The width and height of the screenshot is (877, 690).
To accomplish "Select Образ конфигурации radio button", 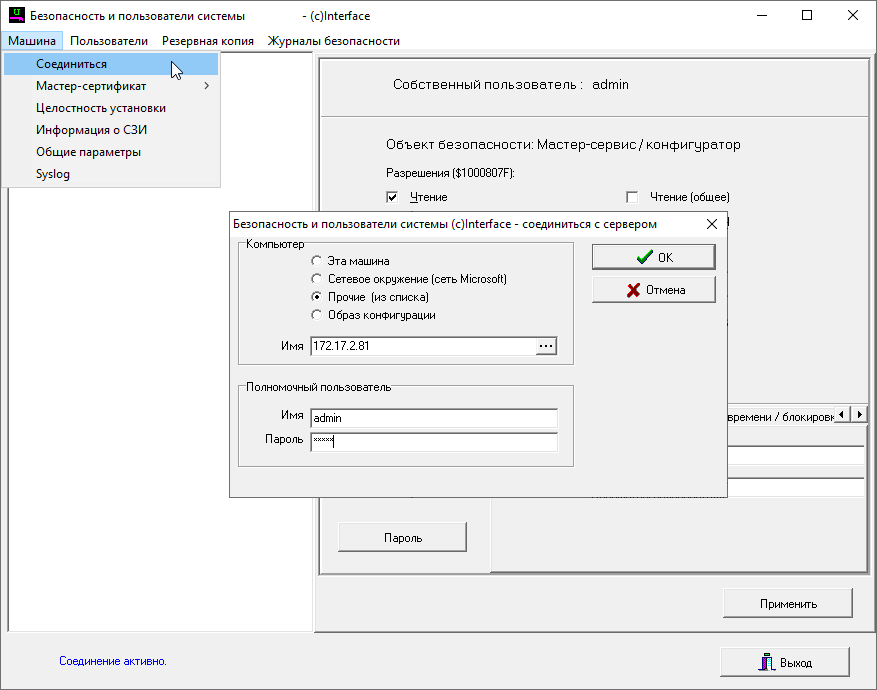I will pos(317,315).
